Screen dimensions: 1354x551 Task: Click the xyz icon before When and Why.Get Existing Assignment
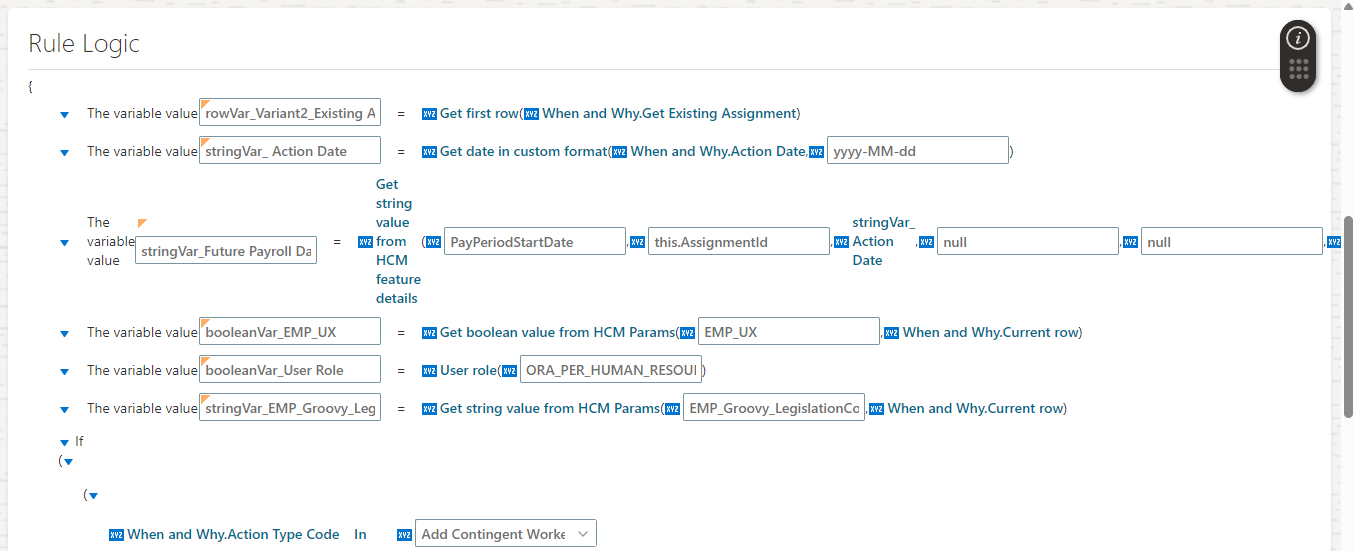532,114
